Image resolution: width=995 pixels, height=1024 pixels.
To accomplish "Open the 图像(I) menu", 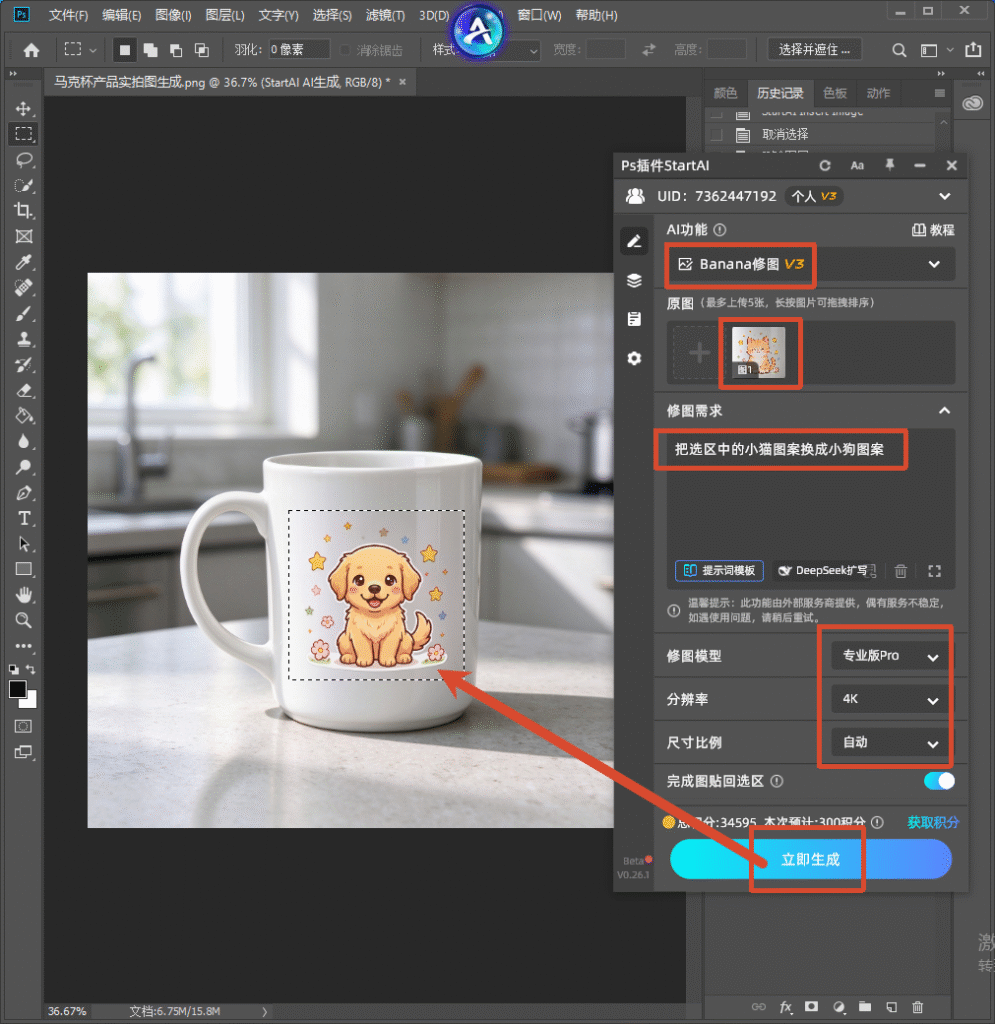I will [x=173, y=15].
